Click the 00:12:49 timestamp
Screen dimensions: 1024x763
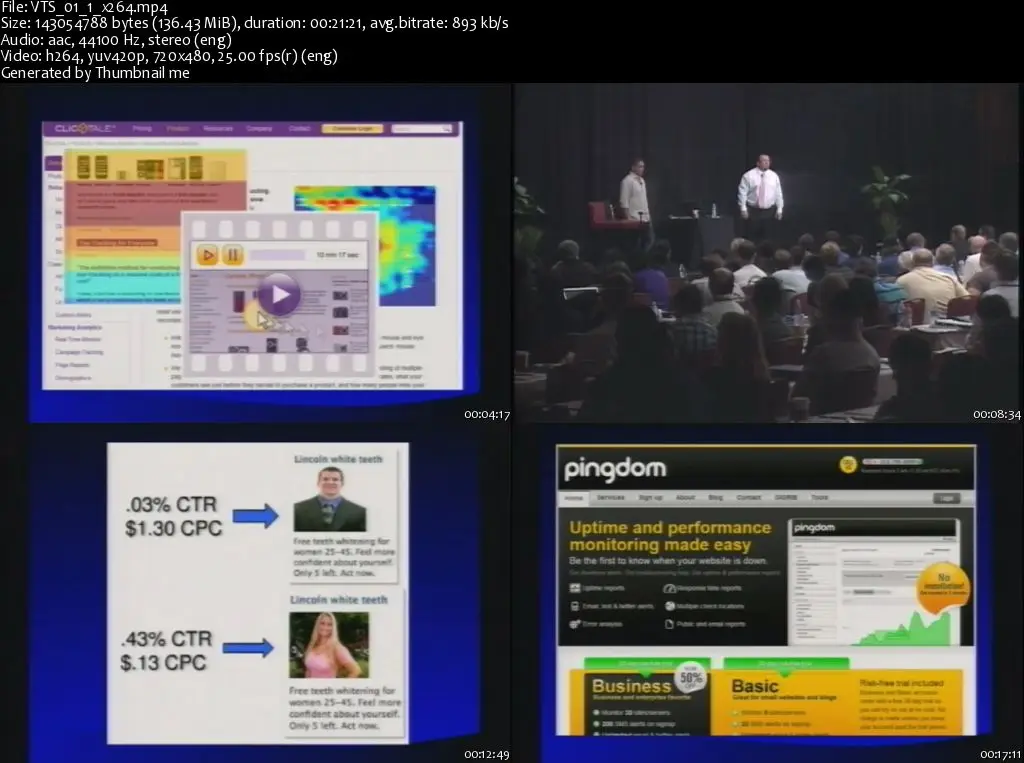click(487, 755)
